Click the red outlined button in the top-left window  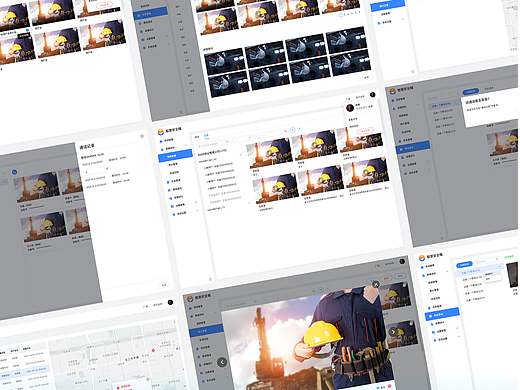click(104, 5)
